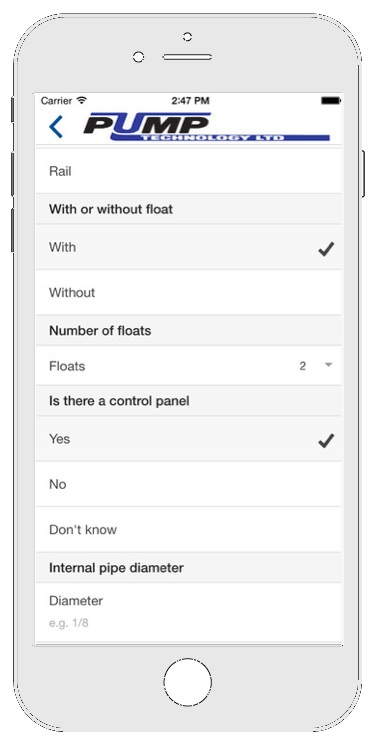Tap the Wi-Fi status icon

tap(82, 100)
